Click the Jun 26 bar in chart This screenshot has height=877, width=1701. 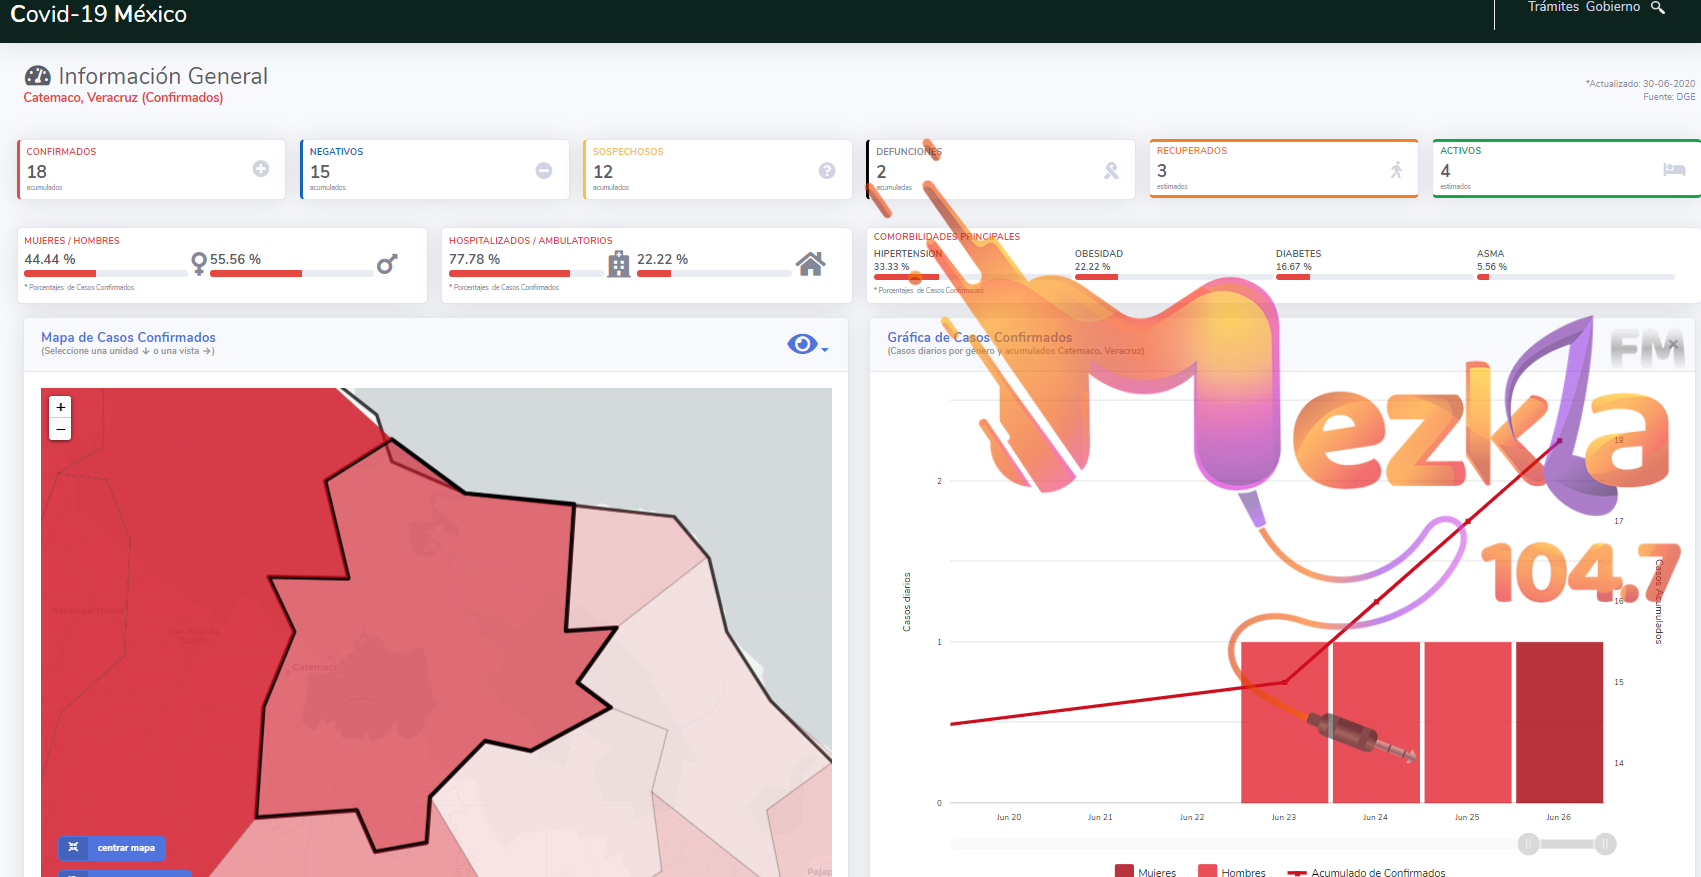(1559, 722)
